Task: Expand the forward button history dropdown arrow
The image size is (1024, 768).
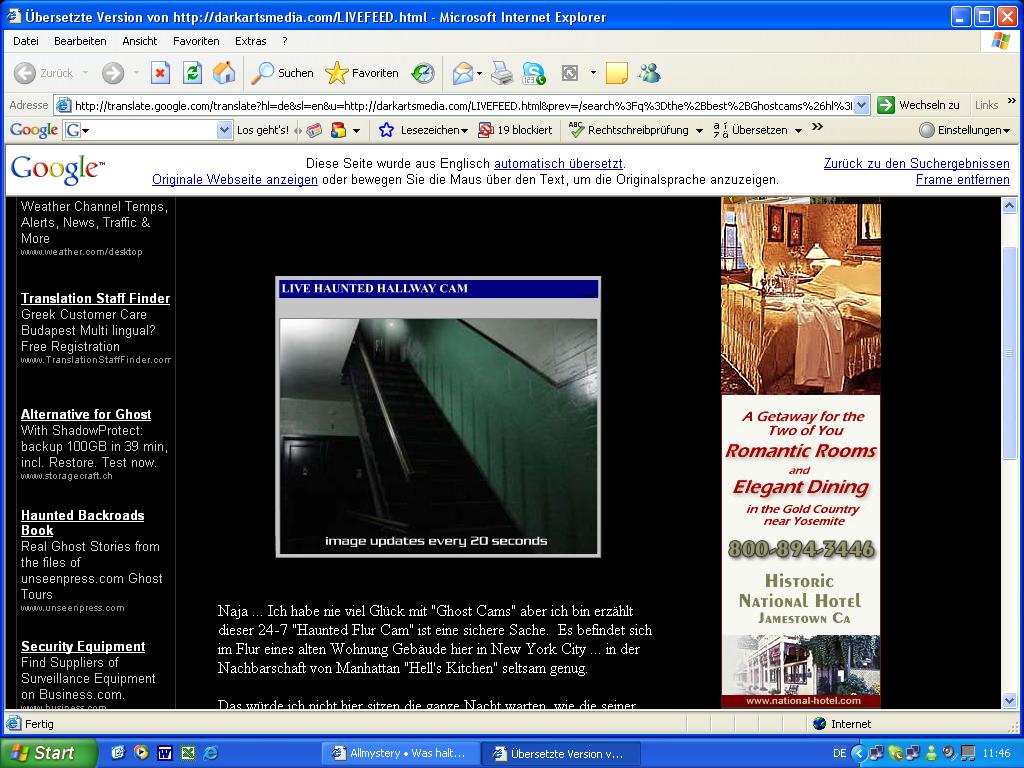Action: [x=136, y=73]
